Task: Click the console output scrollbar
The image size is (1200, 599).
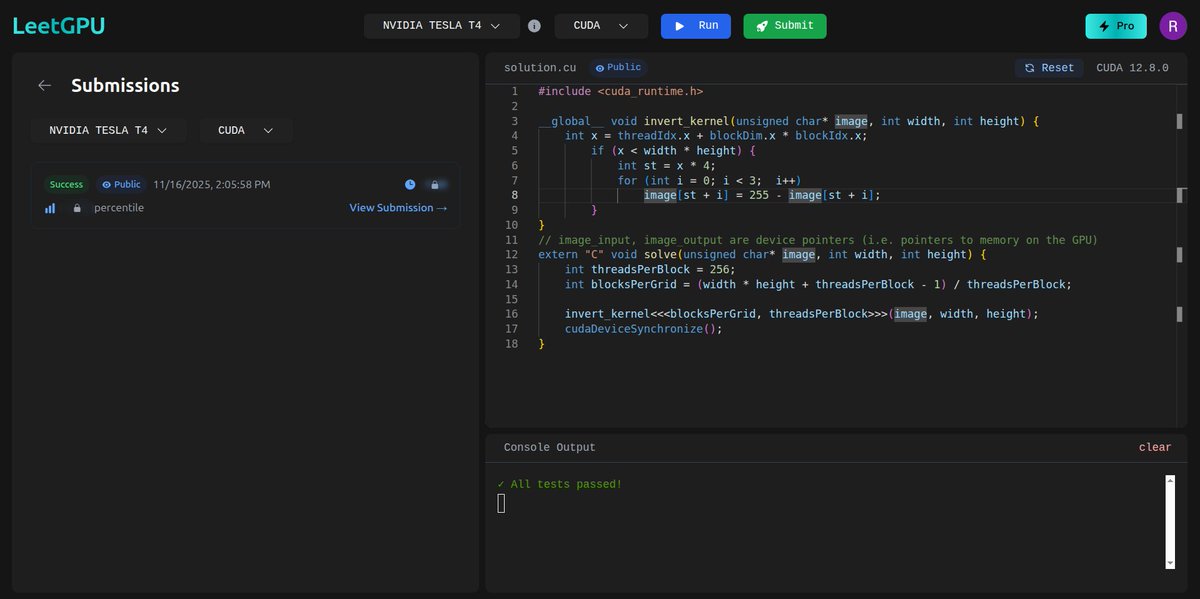Action: (x=1170, y=520)
